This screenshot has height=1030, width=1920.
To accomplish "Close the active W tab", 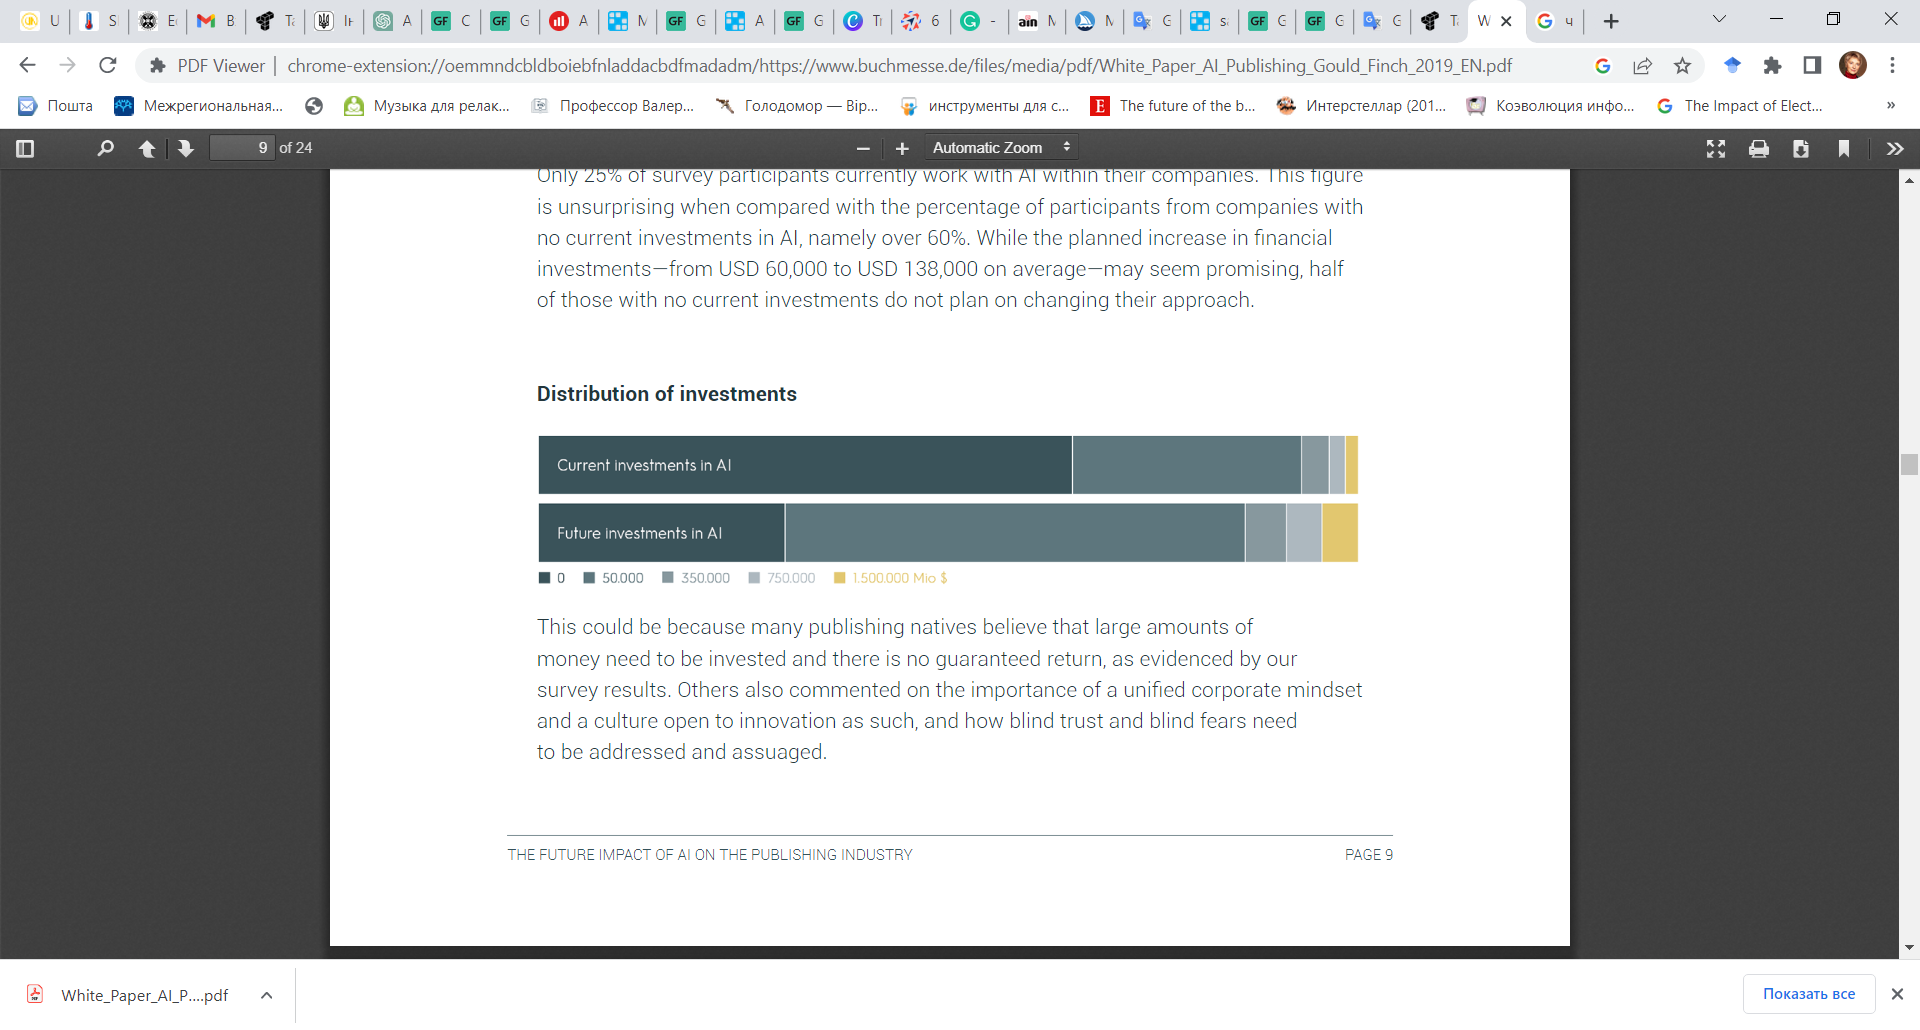I will (1506, 21).
